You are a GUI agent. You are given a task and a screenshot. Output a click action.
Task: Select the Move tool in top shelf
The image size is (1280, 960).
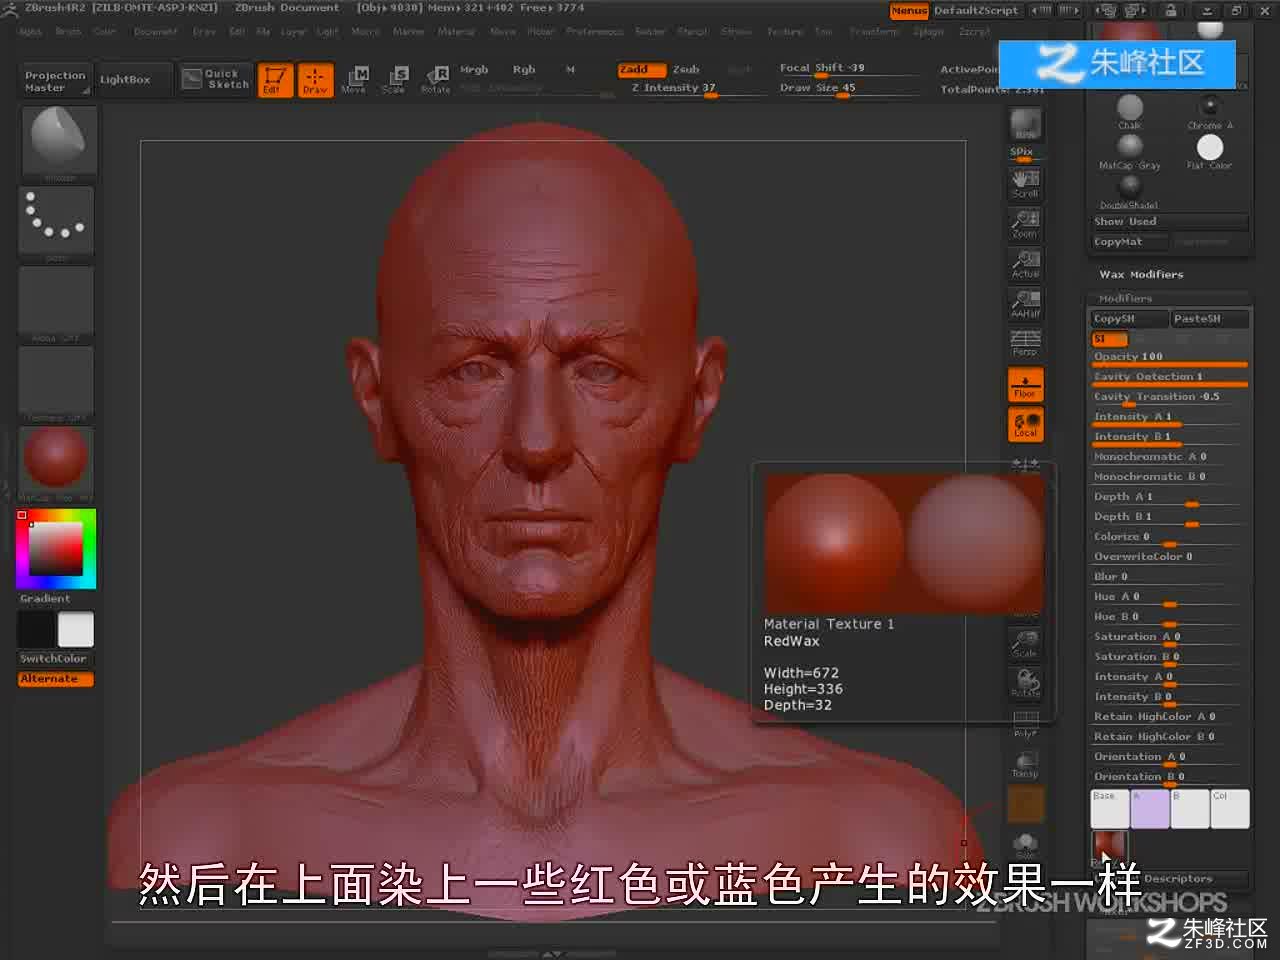click(x=354, y=79)
